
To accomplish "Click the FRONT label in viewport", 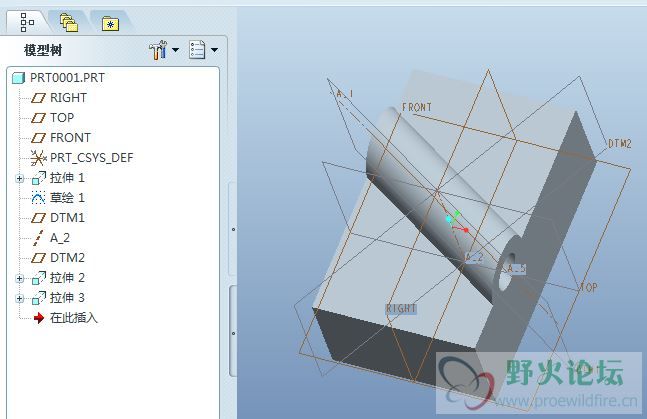I will pos(417,107).
